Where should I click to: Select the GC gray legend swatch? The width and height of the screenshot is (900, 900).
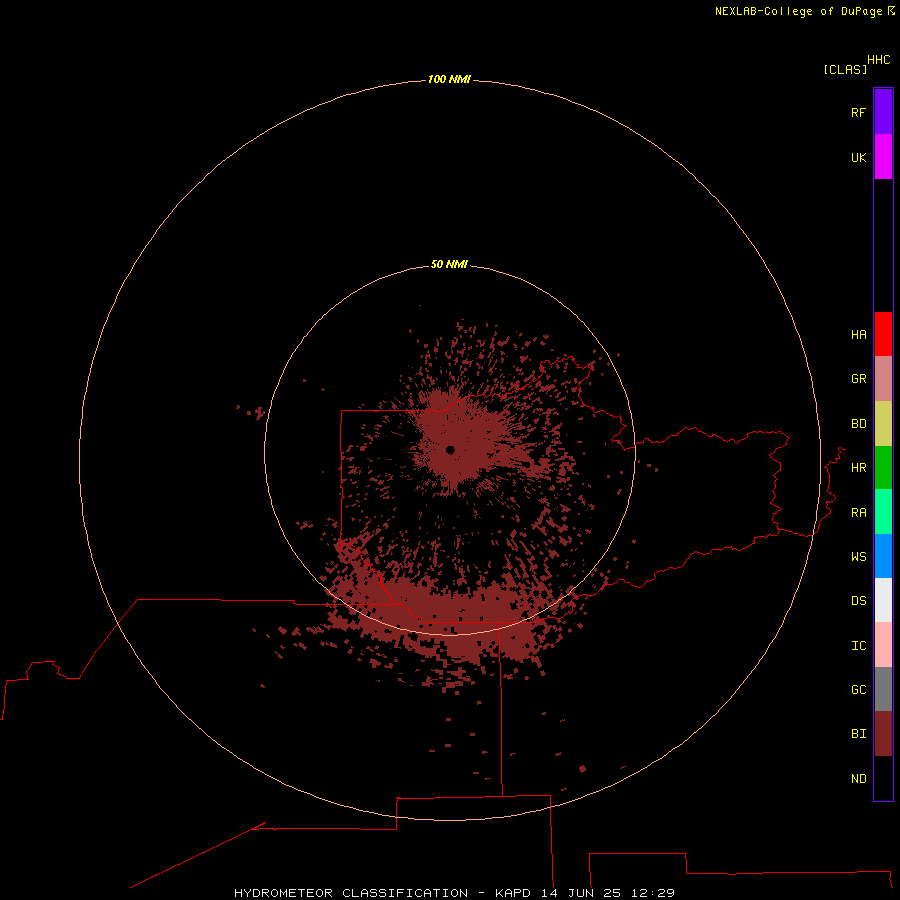pyautogui.click(x=883, y=689)
